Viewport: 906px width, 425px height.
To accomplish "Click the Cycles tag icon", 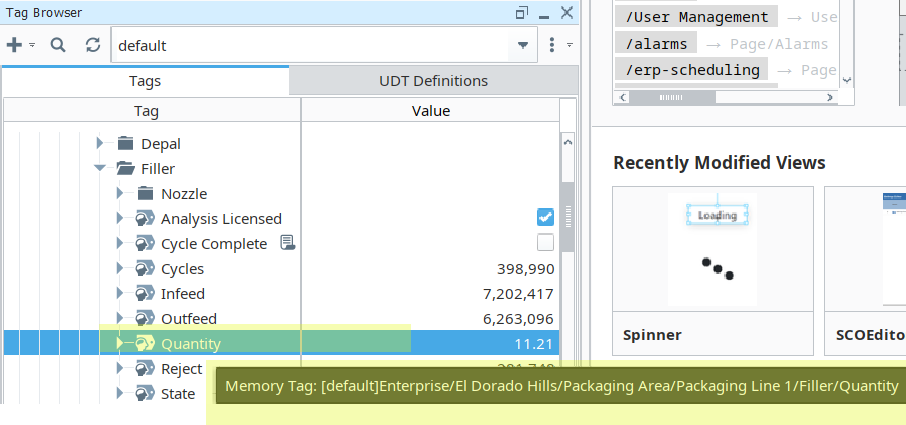I will point(146,269).
